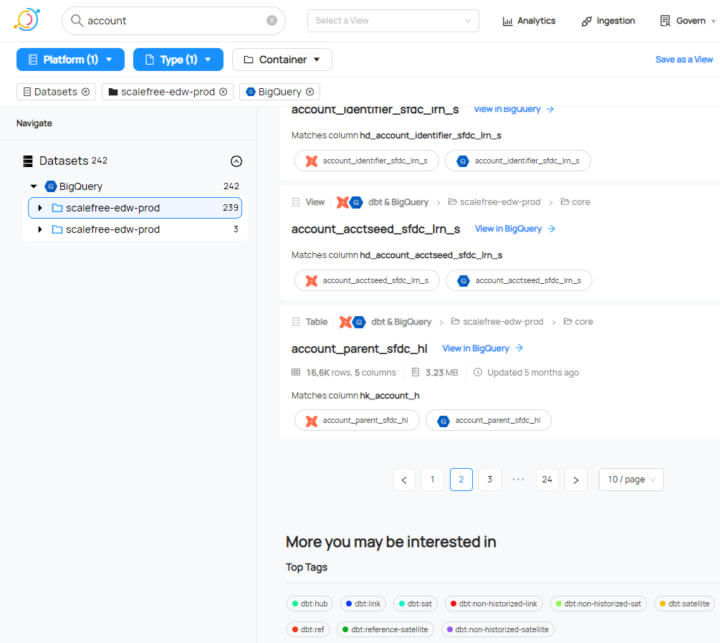Remove the scalefree-edw-prod filter chip
Viewport: 720px width, 643px height.
pos(224,92)
